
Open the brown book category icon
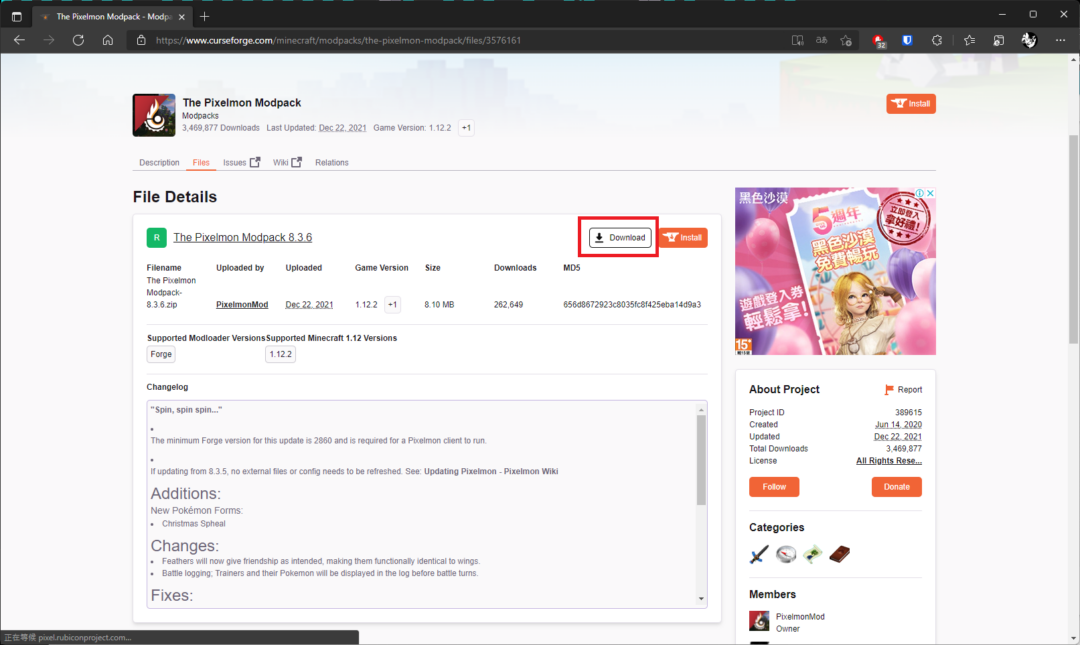pyautogui.click(x=840, y=554)
